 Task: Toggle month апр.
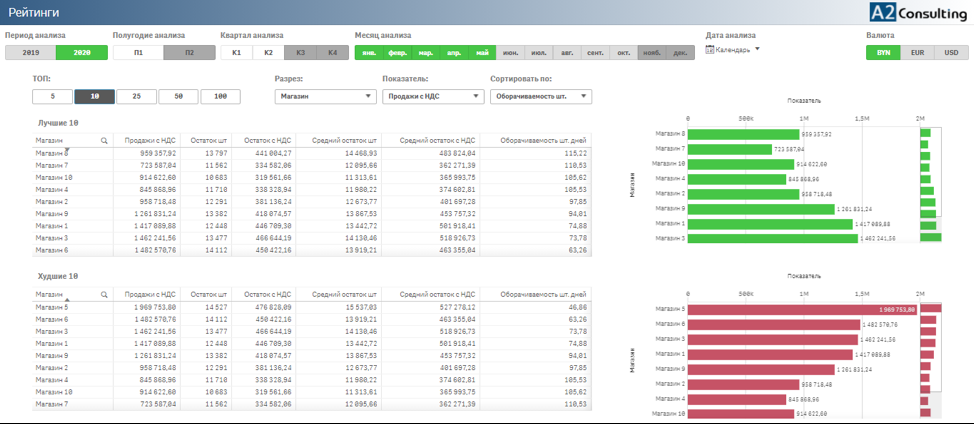[454, 53]
